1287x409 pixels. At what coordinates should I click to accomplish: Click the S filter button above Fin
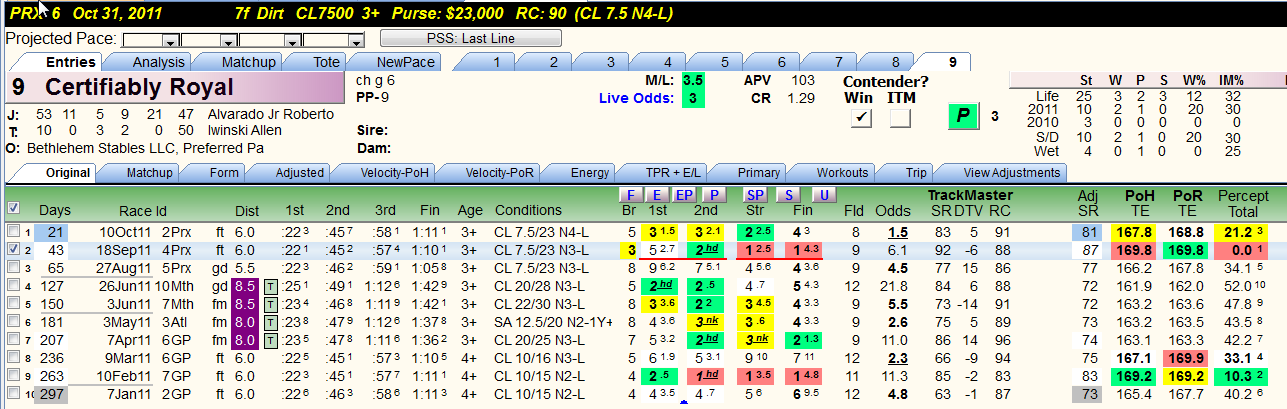tap(788, 194)
